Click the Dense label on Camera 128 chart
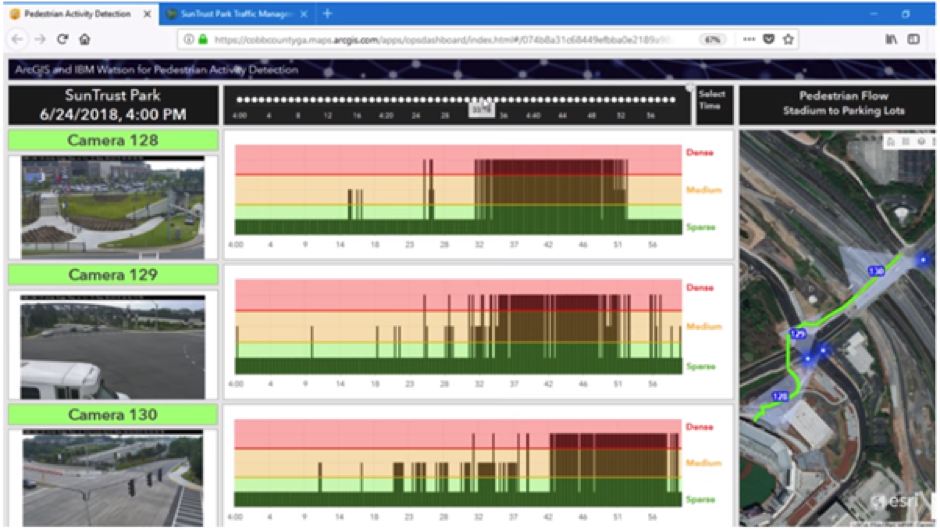The width and height of the screenshot is (940, 530). pyautogui.click(x=700, y=152)
